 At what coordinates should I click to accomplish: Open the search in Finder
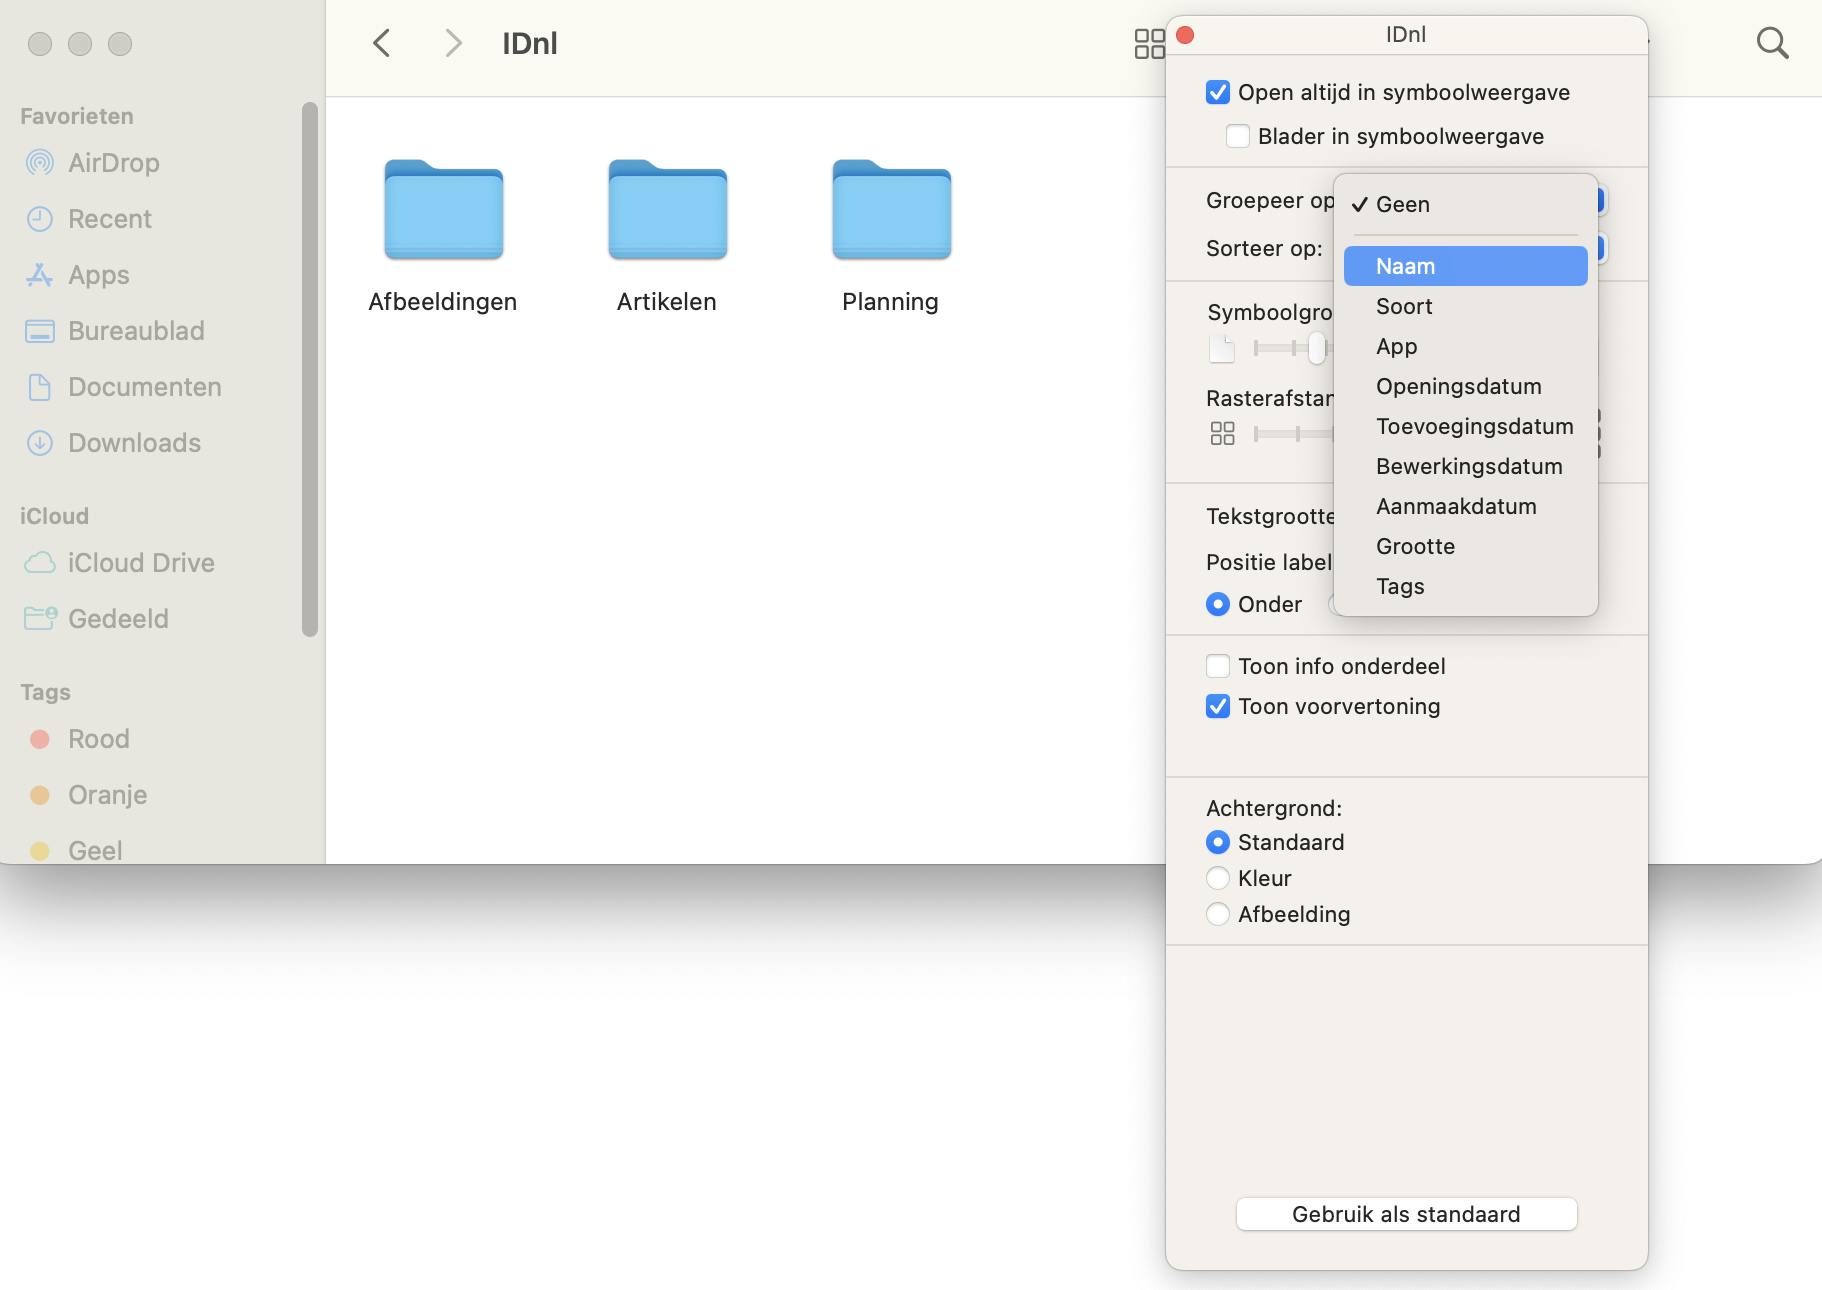[x=1772, y=42]
